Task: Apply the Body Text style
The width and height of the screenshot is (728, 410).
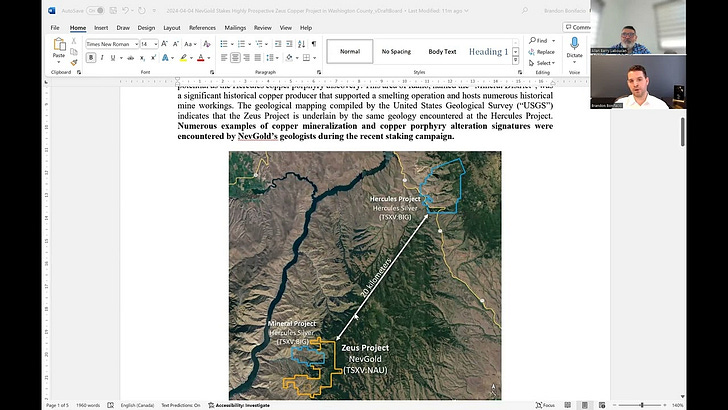Action: pos(442,52)
